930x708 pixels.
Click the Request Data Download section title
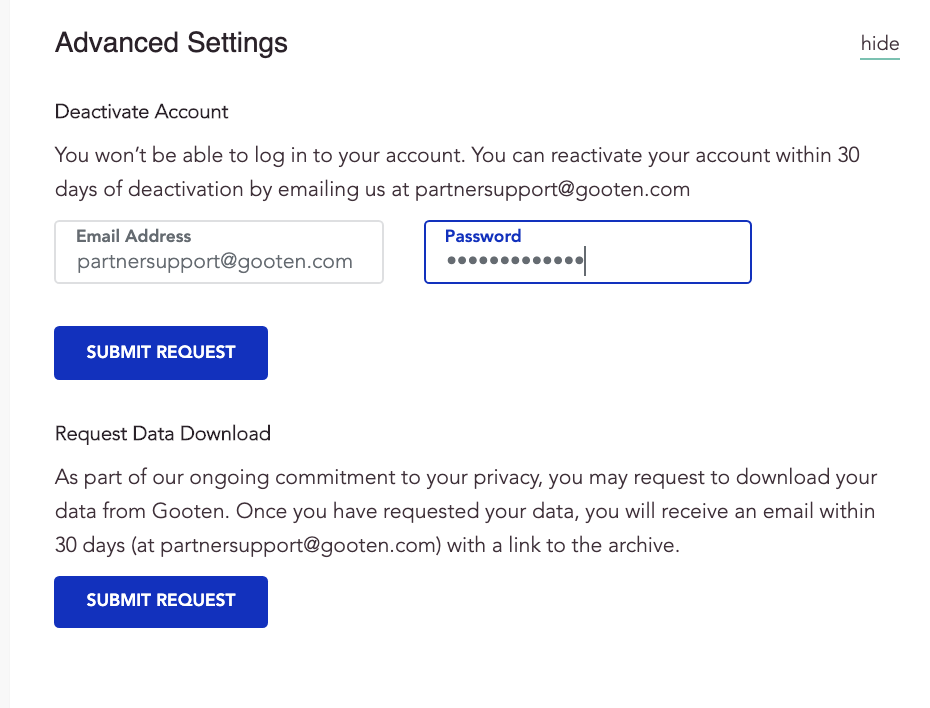click(x=163, y=434)
